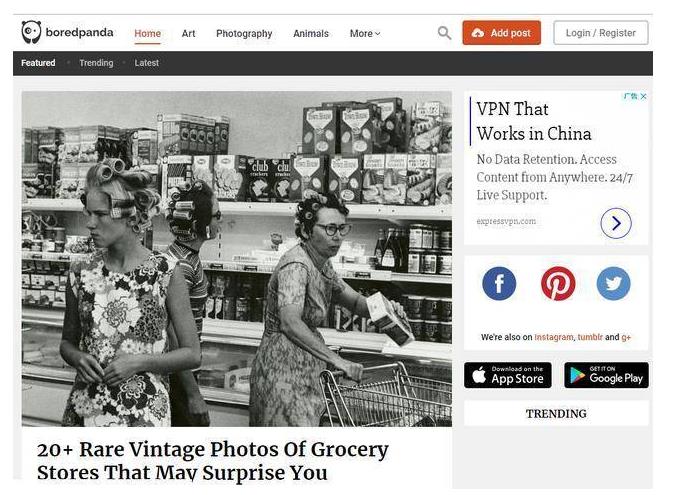Open the Art category
Screen dimensions: 679x495
pos(188,33)
